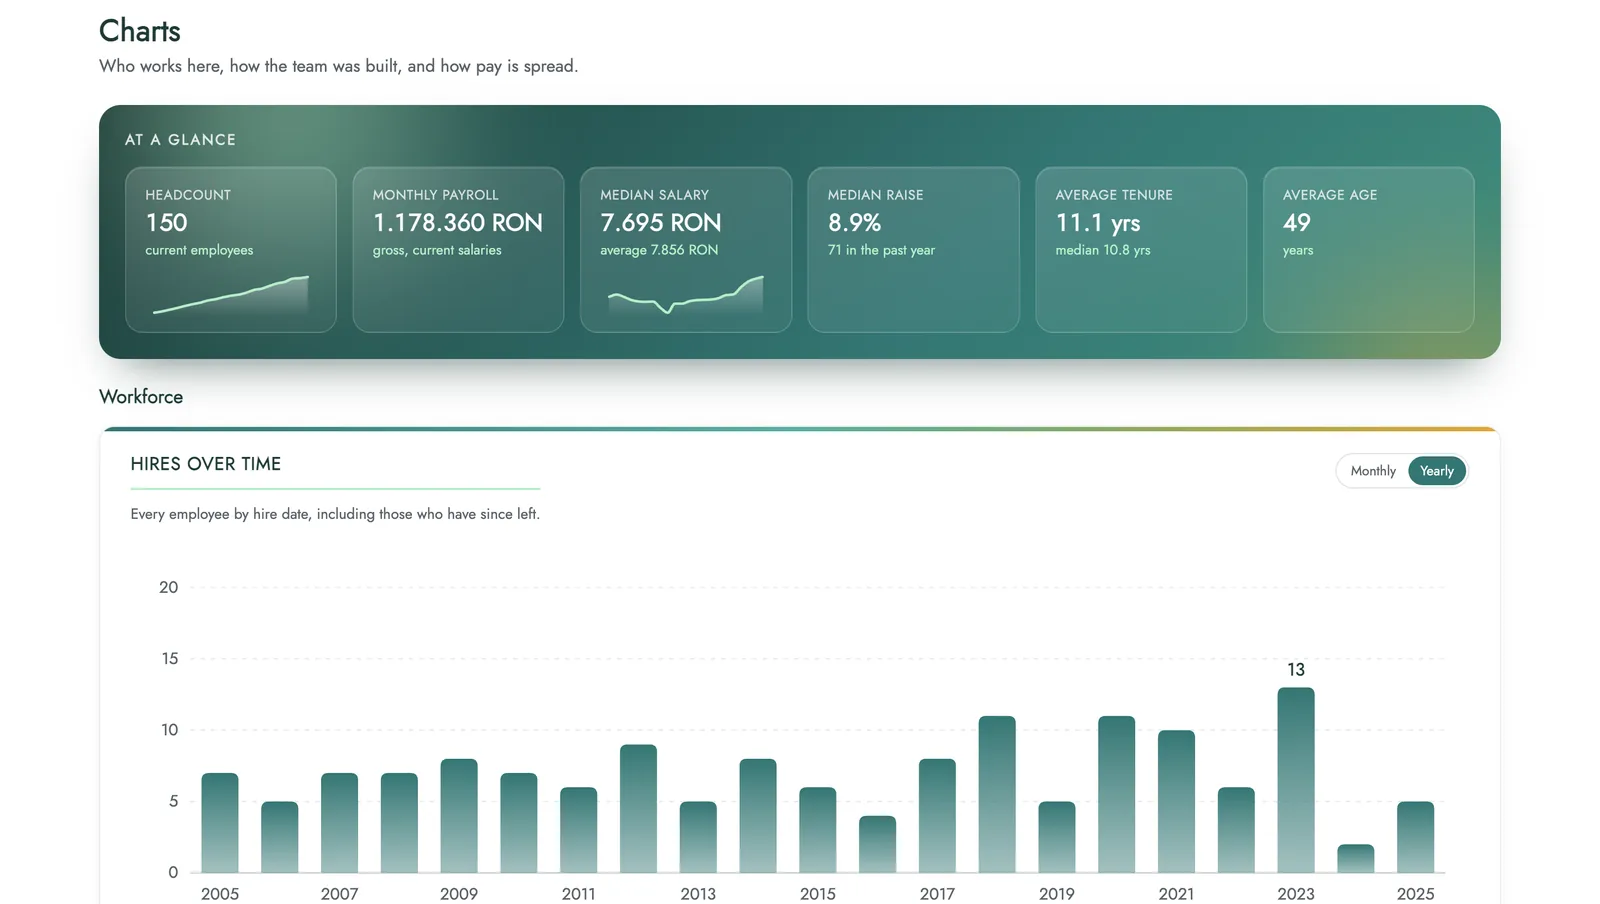Click the Headcount trend sparkline
Image resolution: width=1600 pixels, height=904 pixels.
pos(231,295)
